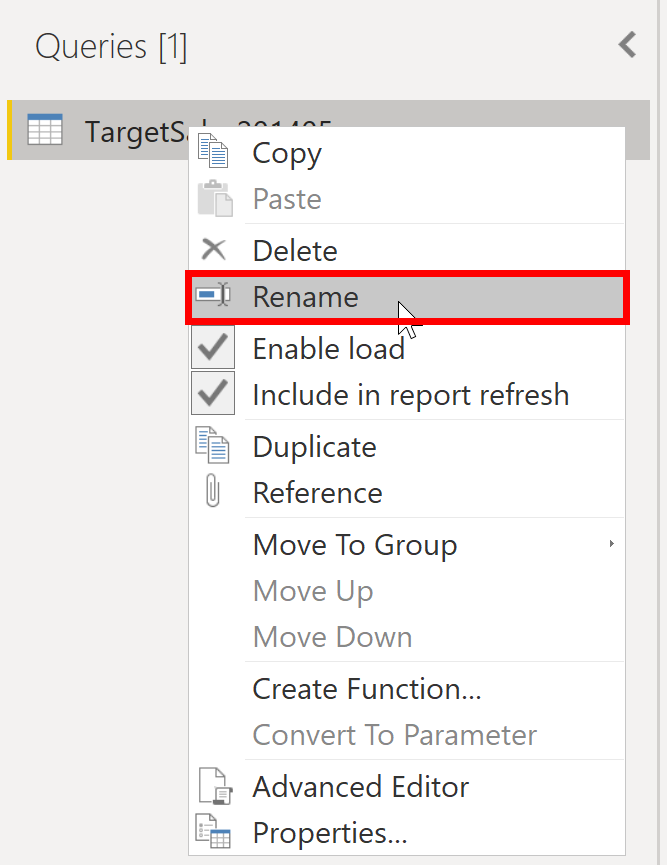667x865 pixels.
Task: Click the X icon beside Delete
Action: pos(213,249)
